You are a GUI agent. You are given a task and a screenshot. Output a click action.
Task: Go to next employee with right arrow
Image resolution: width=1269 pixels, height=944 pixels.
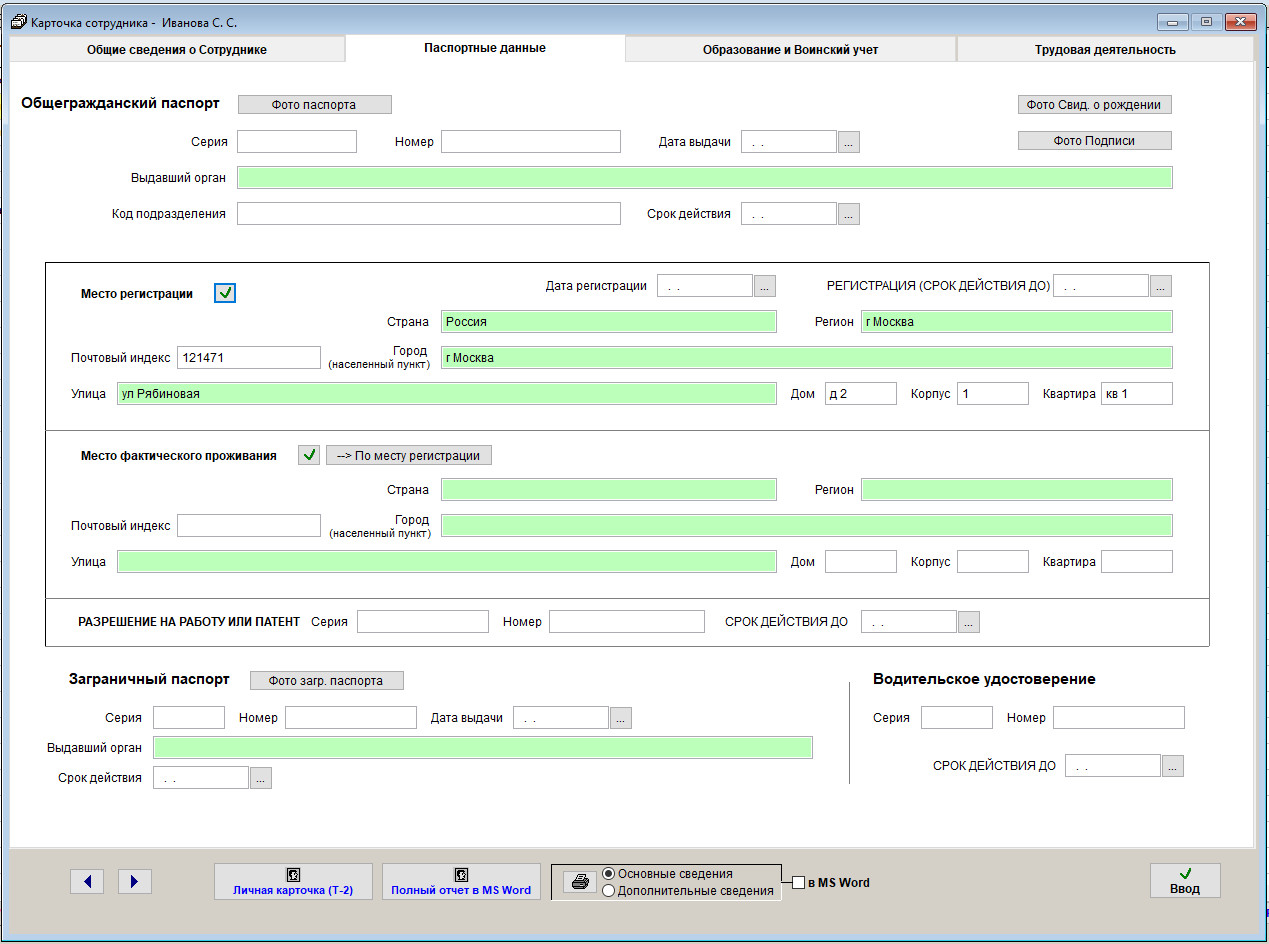tap(135, 881)
